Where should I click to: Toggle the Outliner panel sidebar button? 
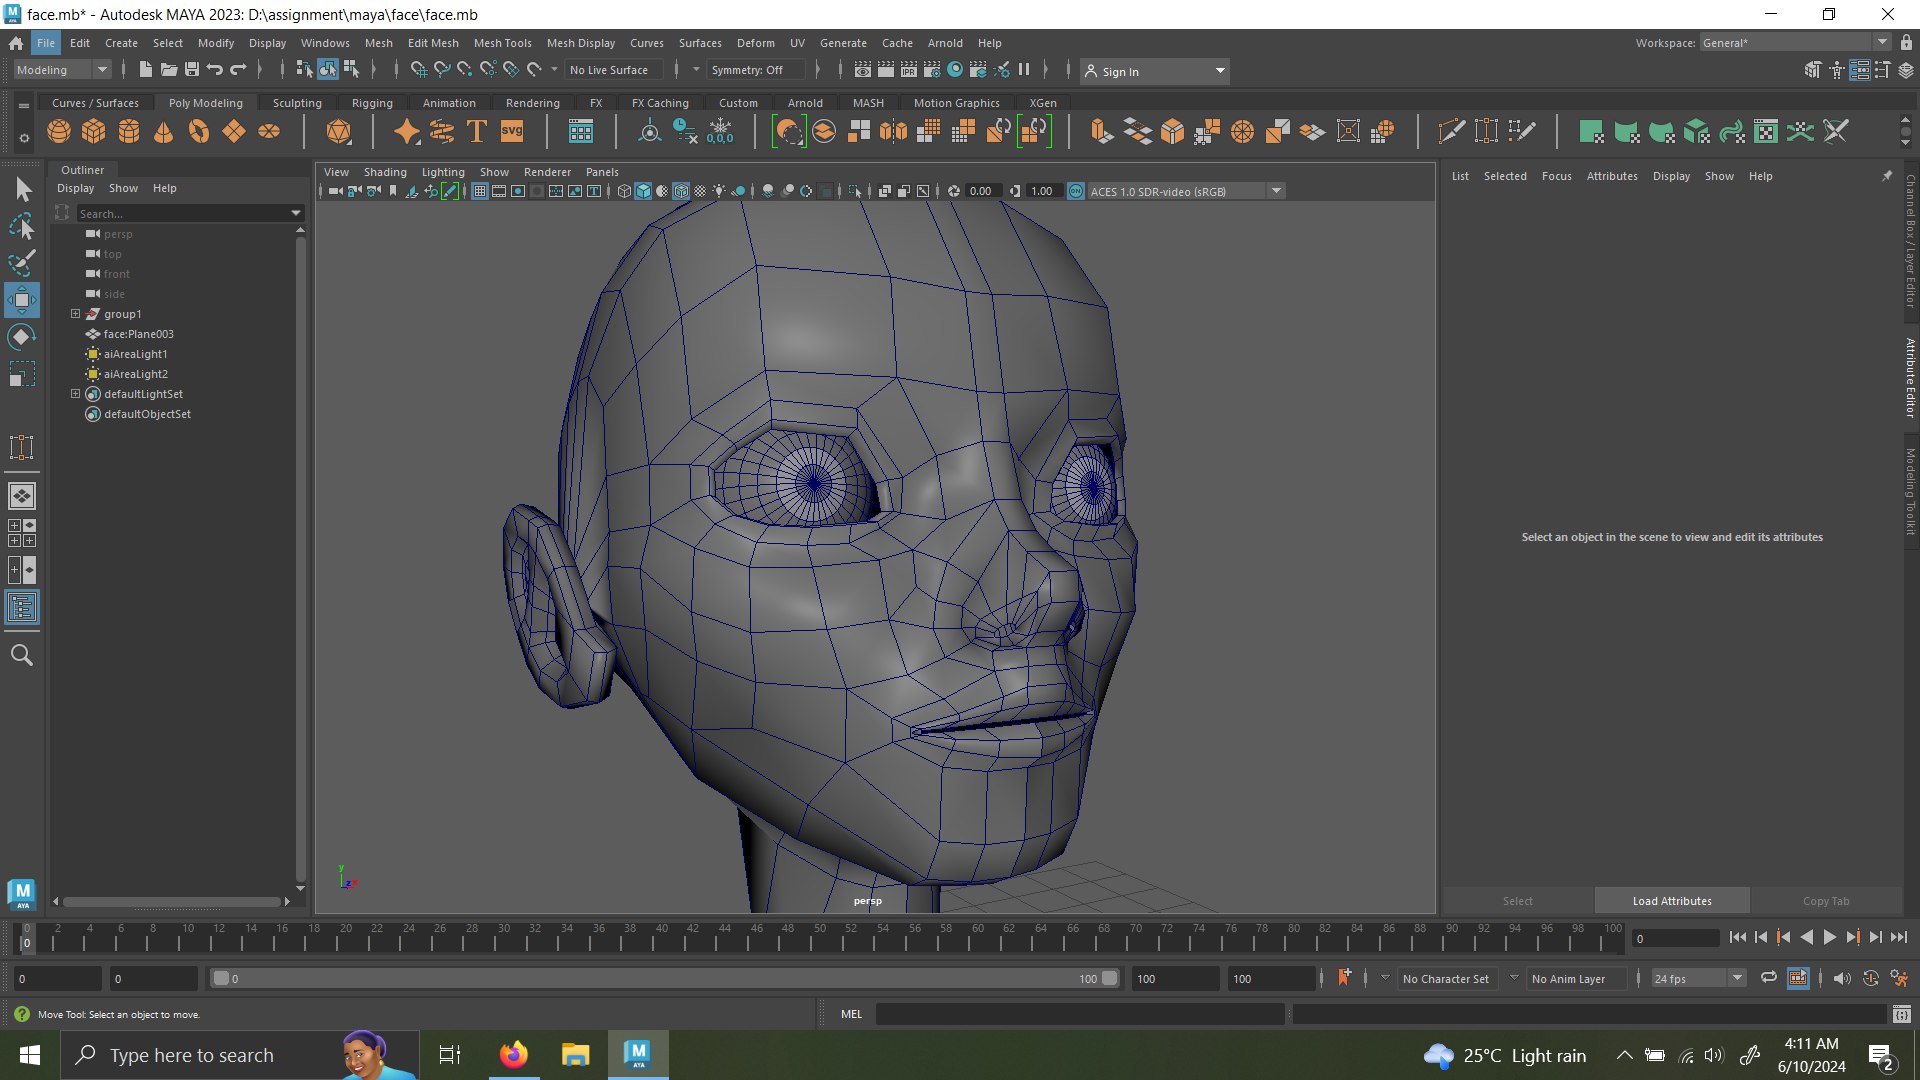(x=22, y=607)
